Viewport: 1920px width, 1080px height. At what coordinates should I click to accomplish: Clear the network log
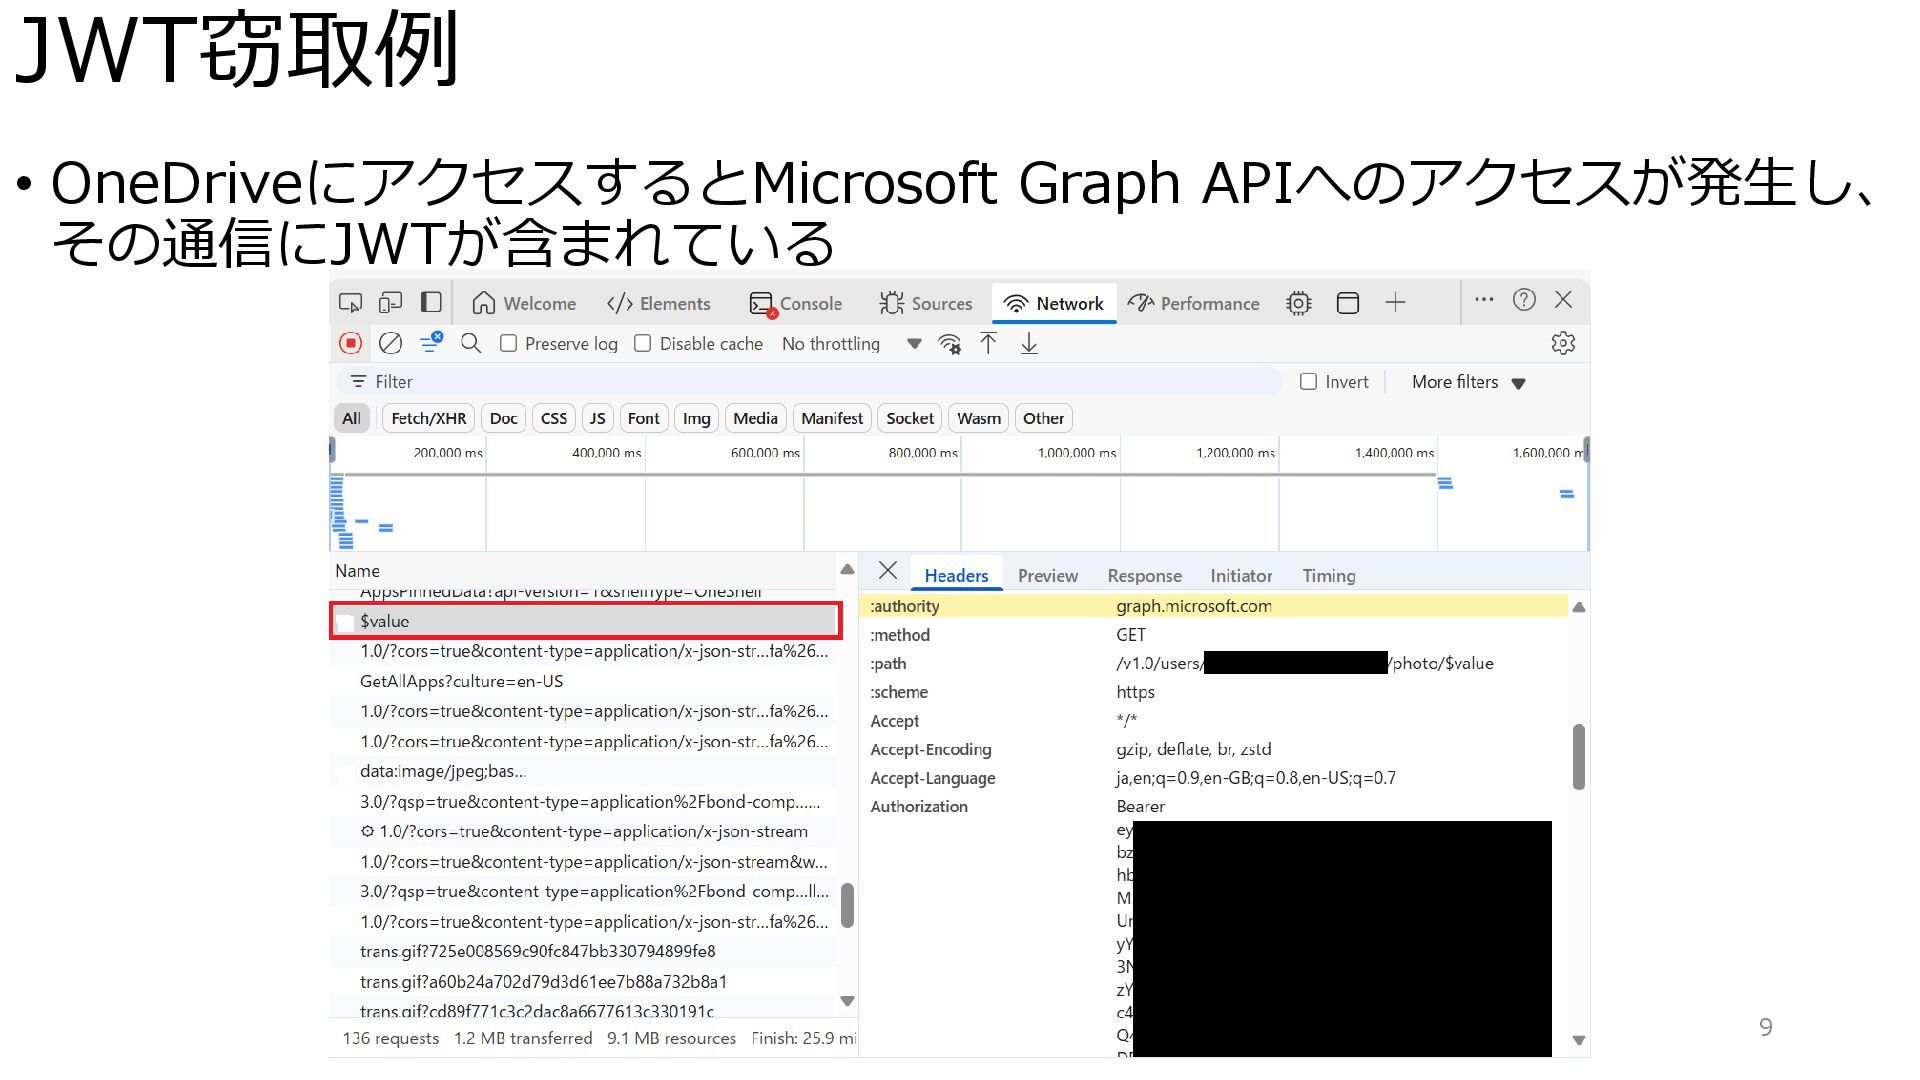pos(390,344)
